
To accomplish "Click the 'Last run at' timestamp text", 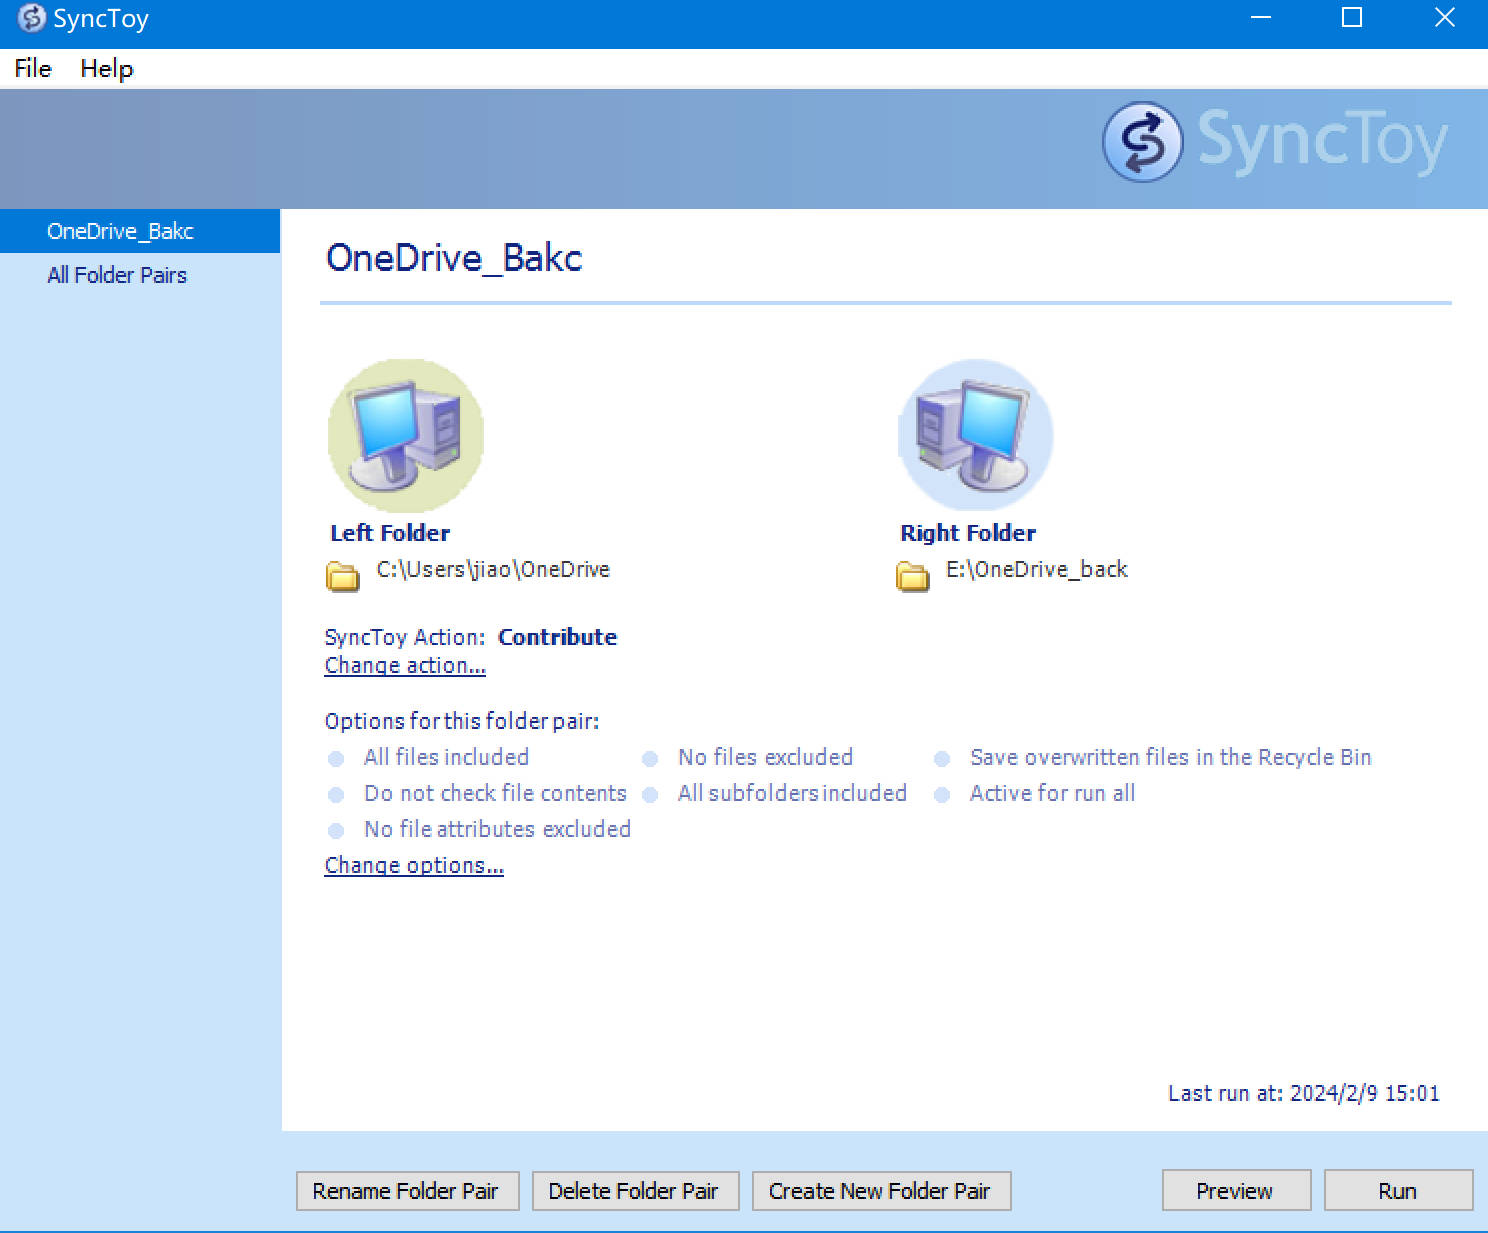I will tap(1303, 1093).
